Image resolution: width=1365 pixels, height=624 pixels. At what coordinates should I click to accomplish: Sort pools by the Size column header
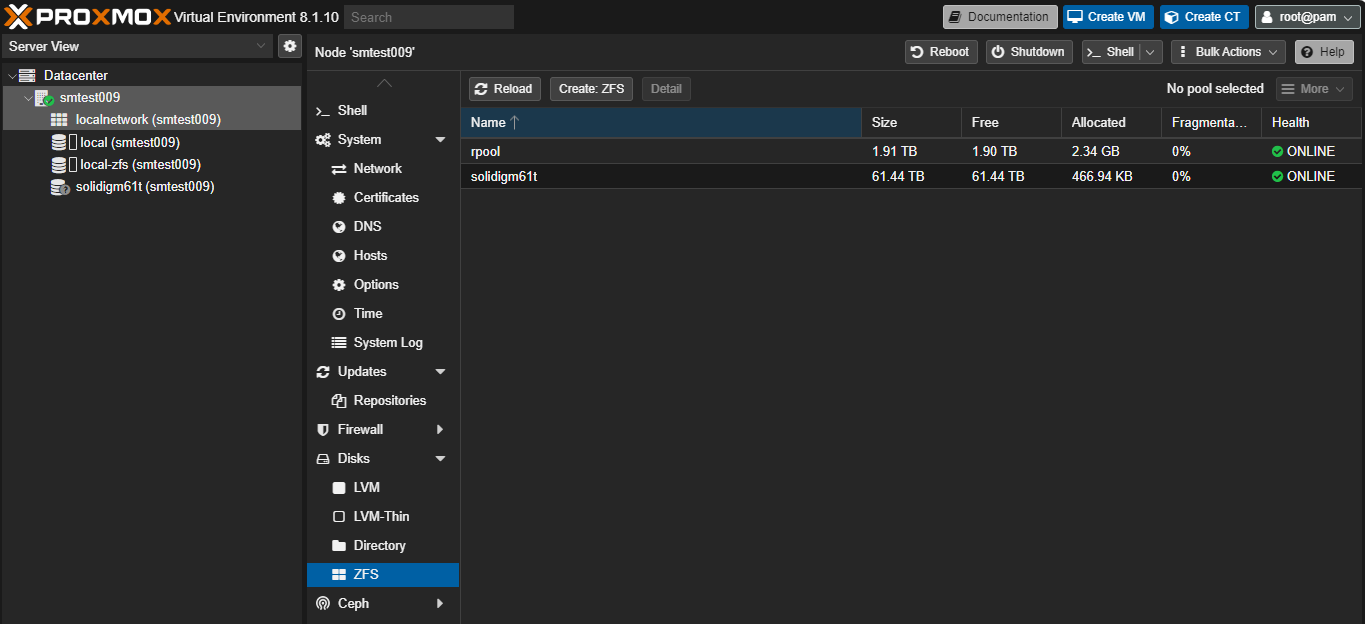click(909, 123)
